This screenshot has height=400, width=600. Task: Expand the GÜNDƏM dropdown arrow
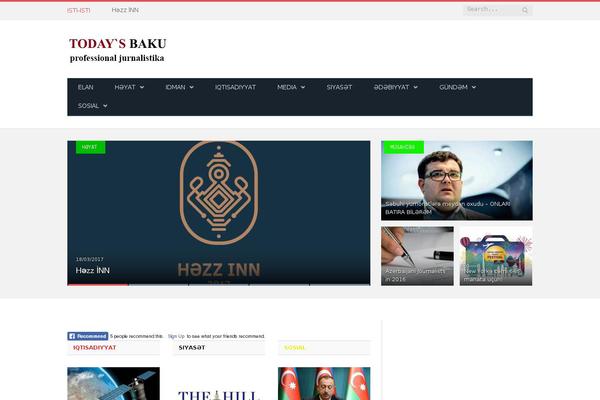474,88
